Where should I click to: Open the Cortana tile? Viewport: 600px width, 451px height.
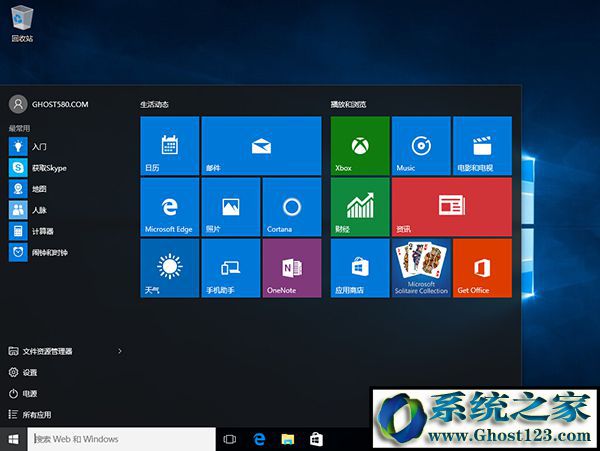tap(292, 207)
